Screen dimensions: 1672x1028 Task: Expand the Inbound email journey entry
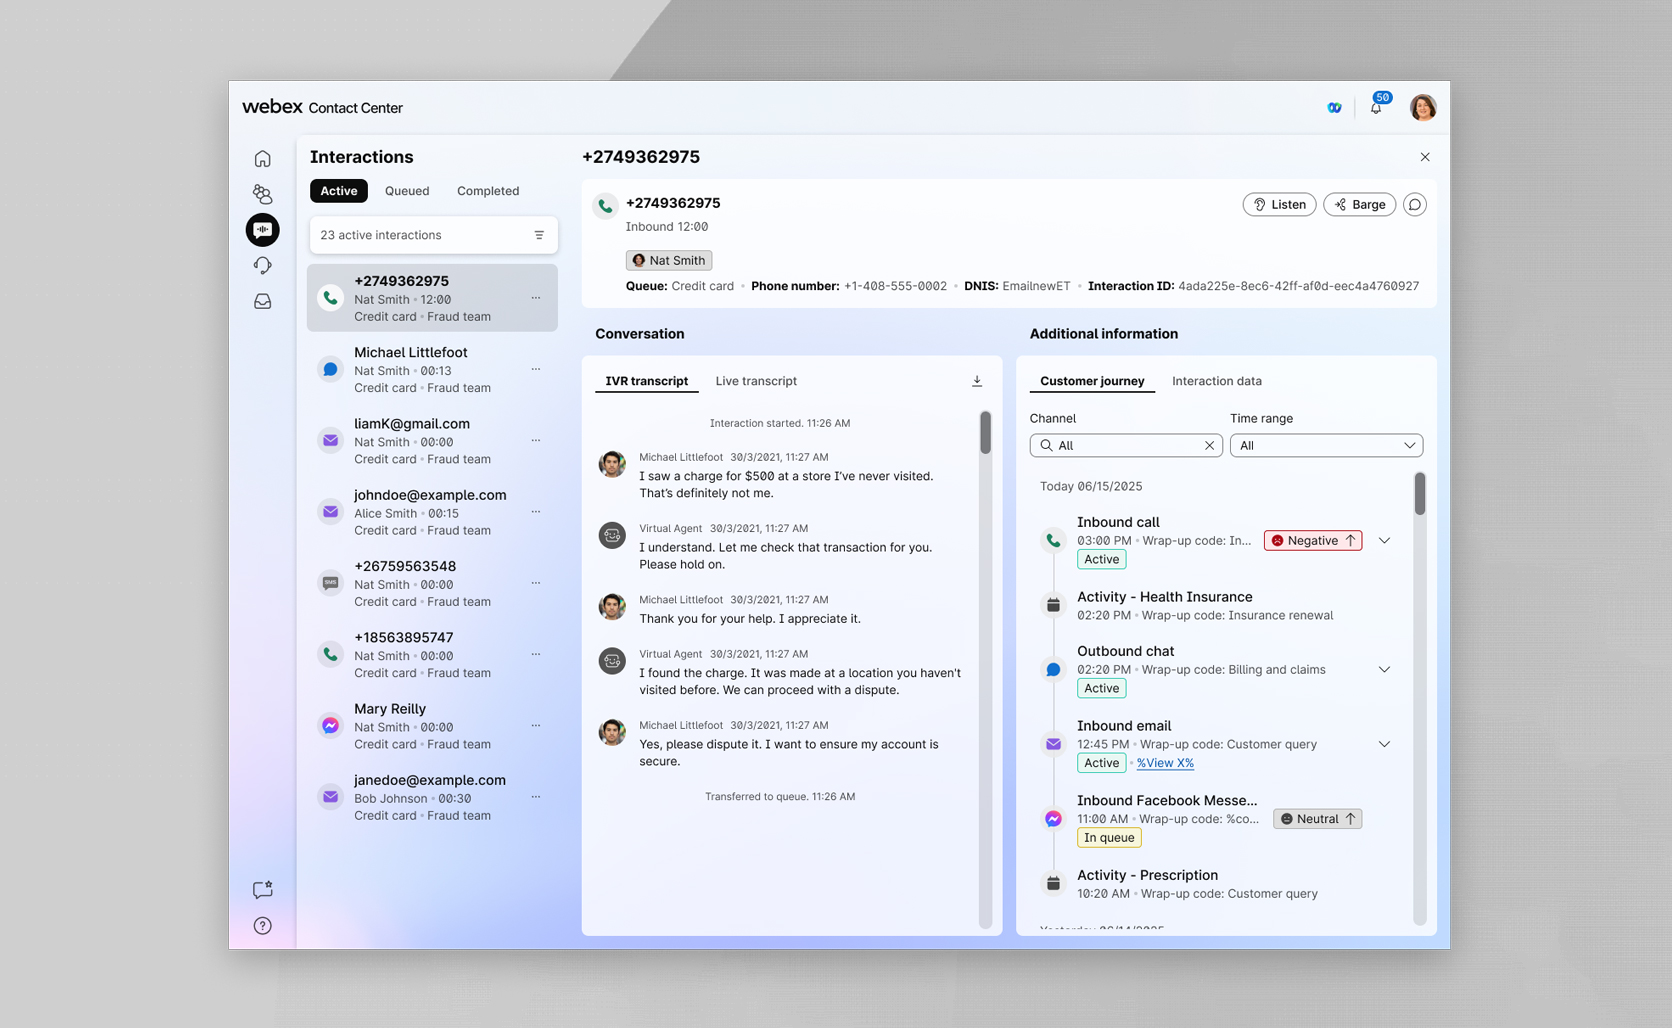[x=1384, y=744]
